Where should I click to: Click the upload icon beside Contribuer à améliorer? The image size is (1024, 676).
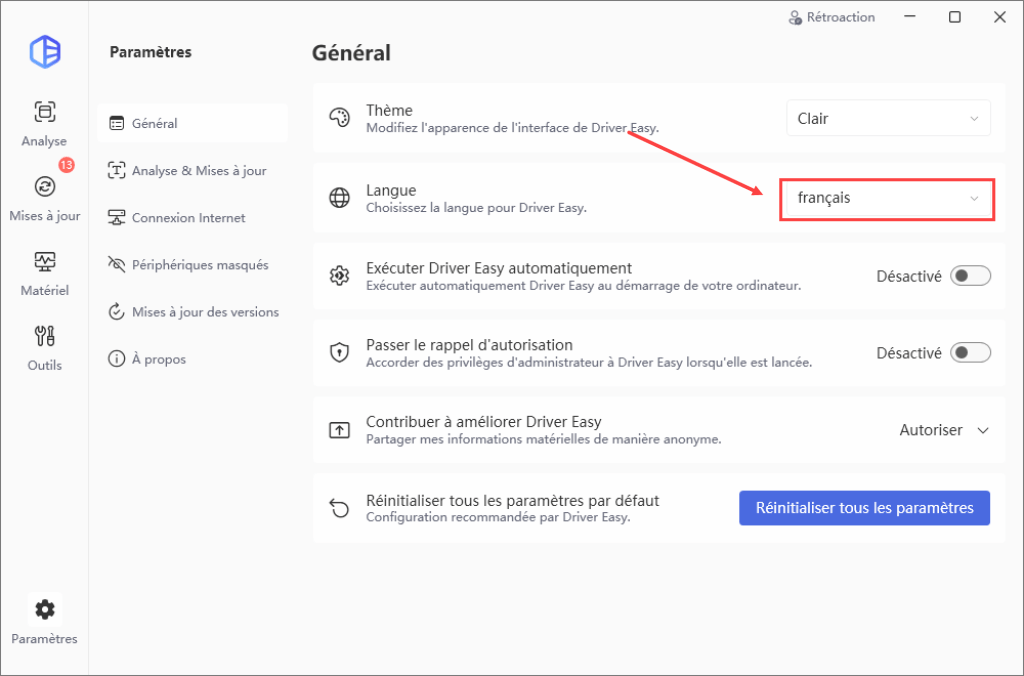pos(339,430)
